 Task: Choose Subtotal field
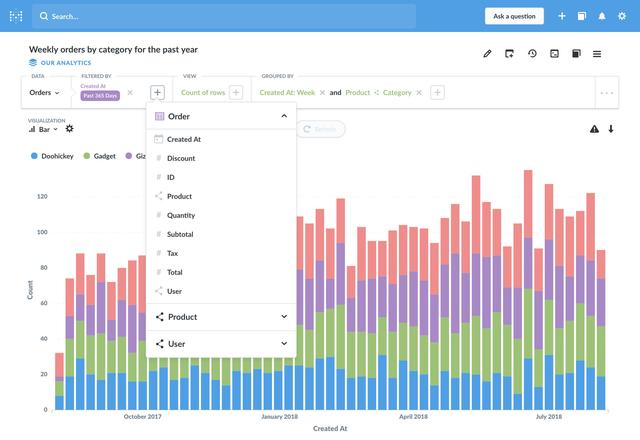point(221,234)
